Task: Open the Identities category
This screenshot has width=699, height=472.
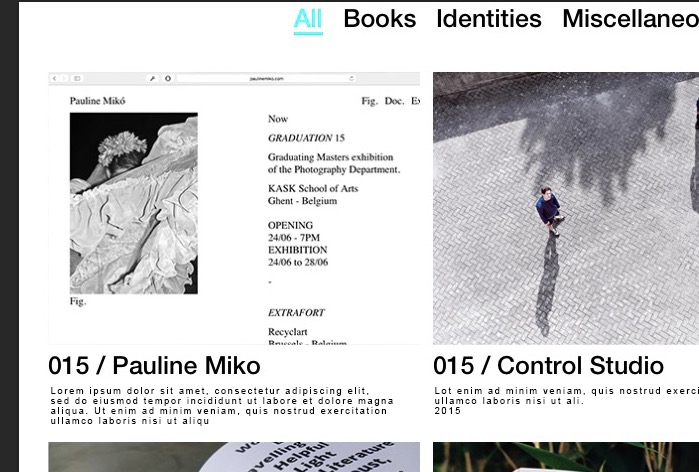Action: click(x=489, y=19)
